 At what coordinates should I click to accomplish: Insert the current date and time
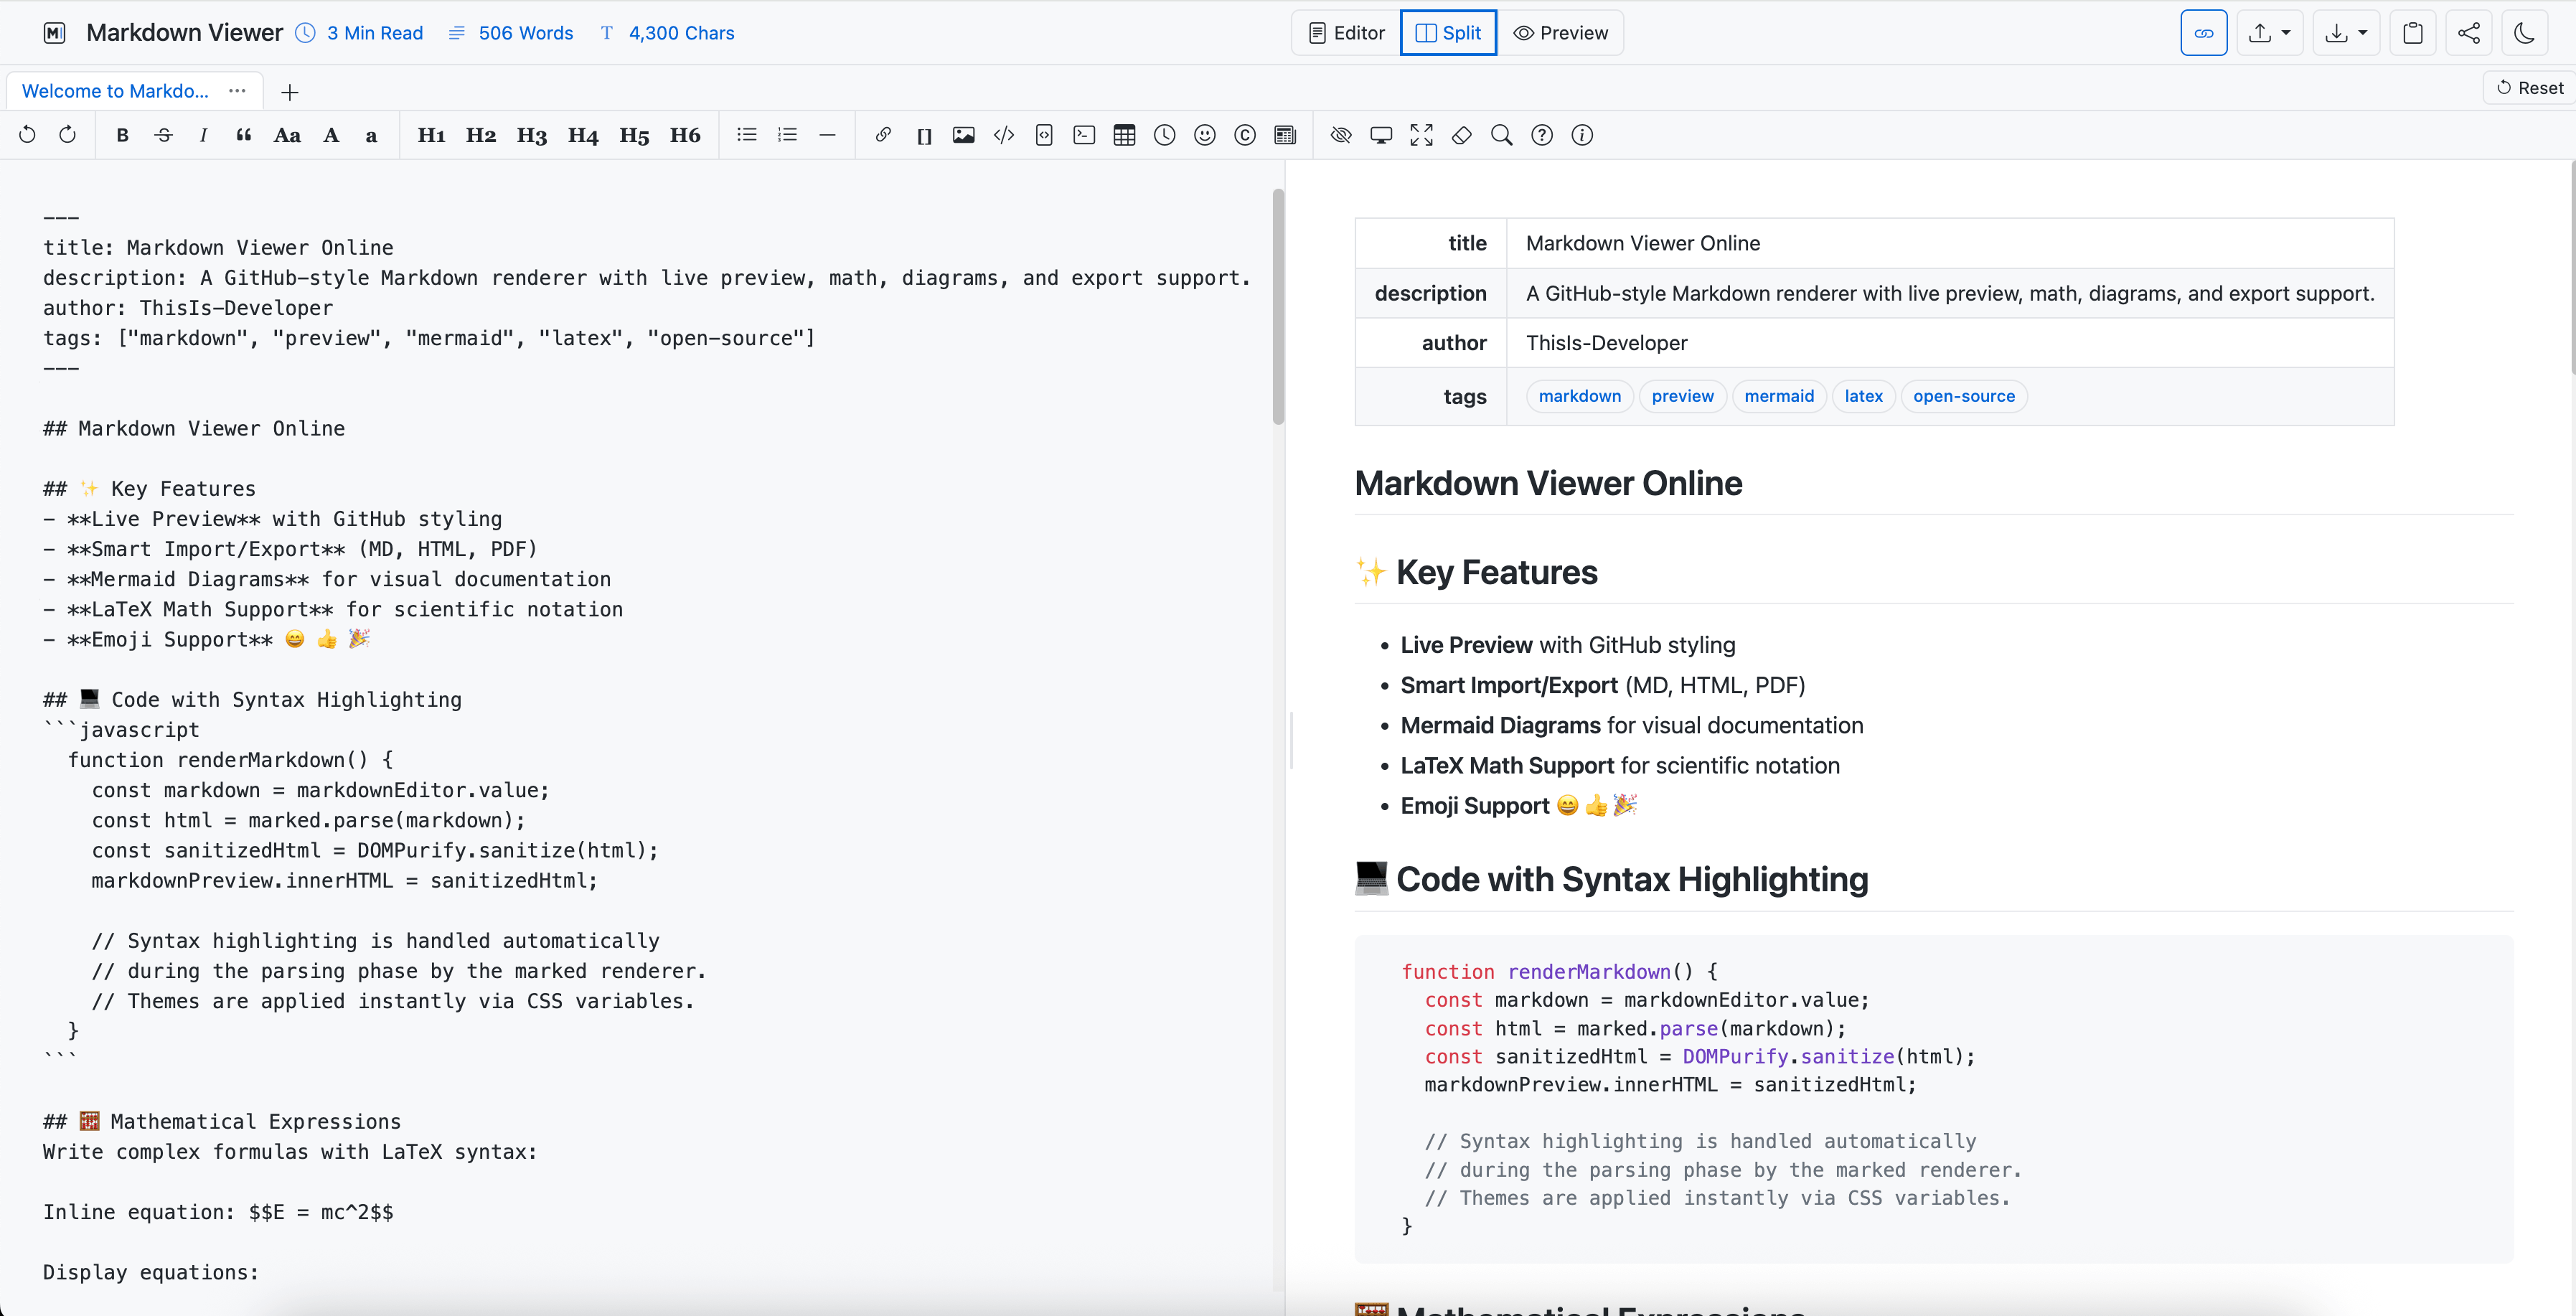[1164, 135]
